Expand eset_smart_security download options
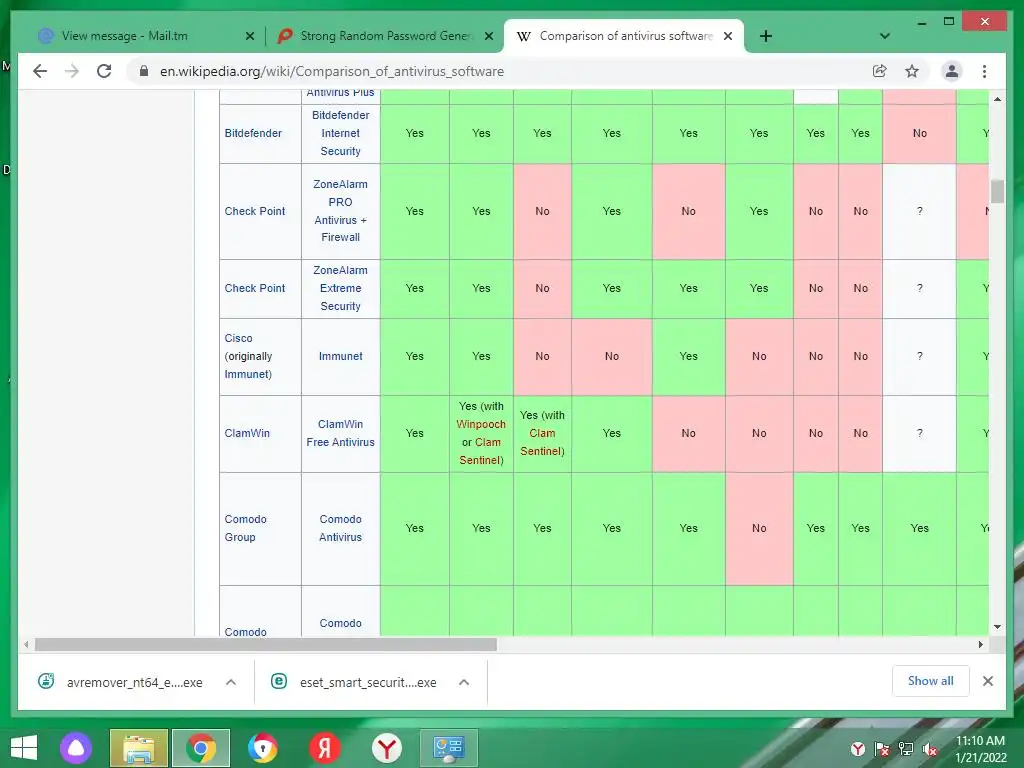Image resolution: width=1024 pixels, height=768 pixels. click(464, 682)
